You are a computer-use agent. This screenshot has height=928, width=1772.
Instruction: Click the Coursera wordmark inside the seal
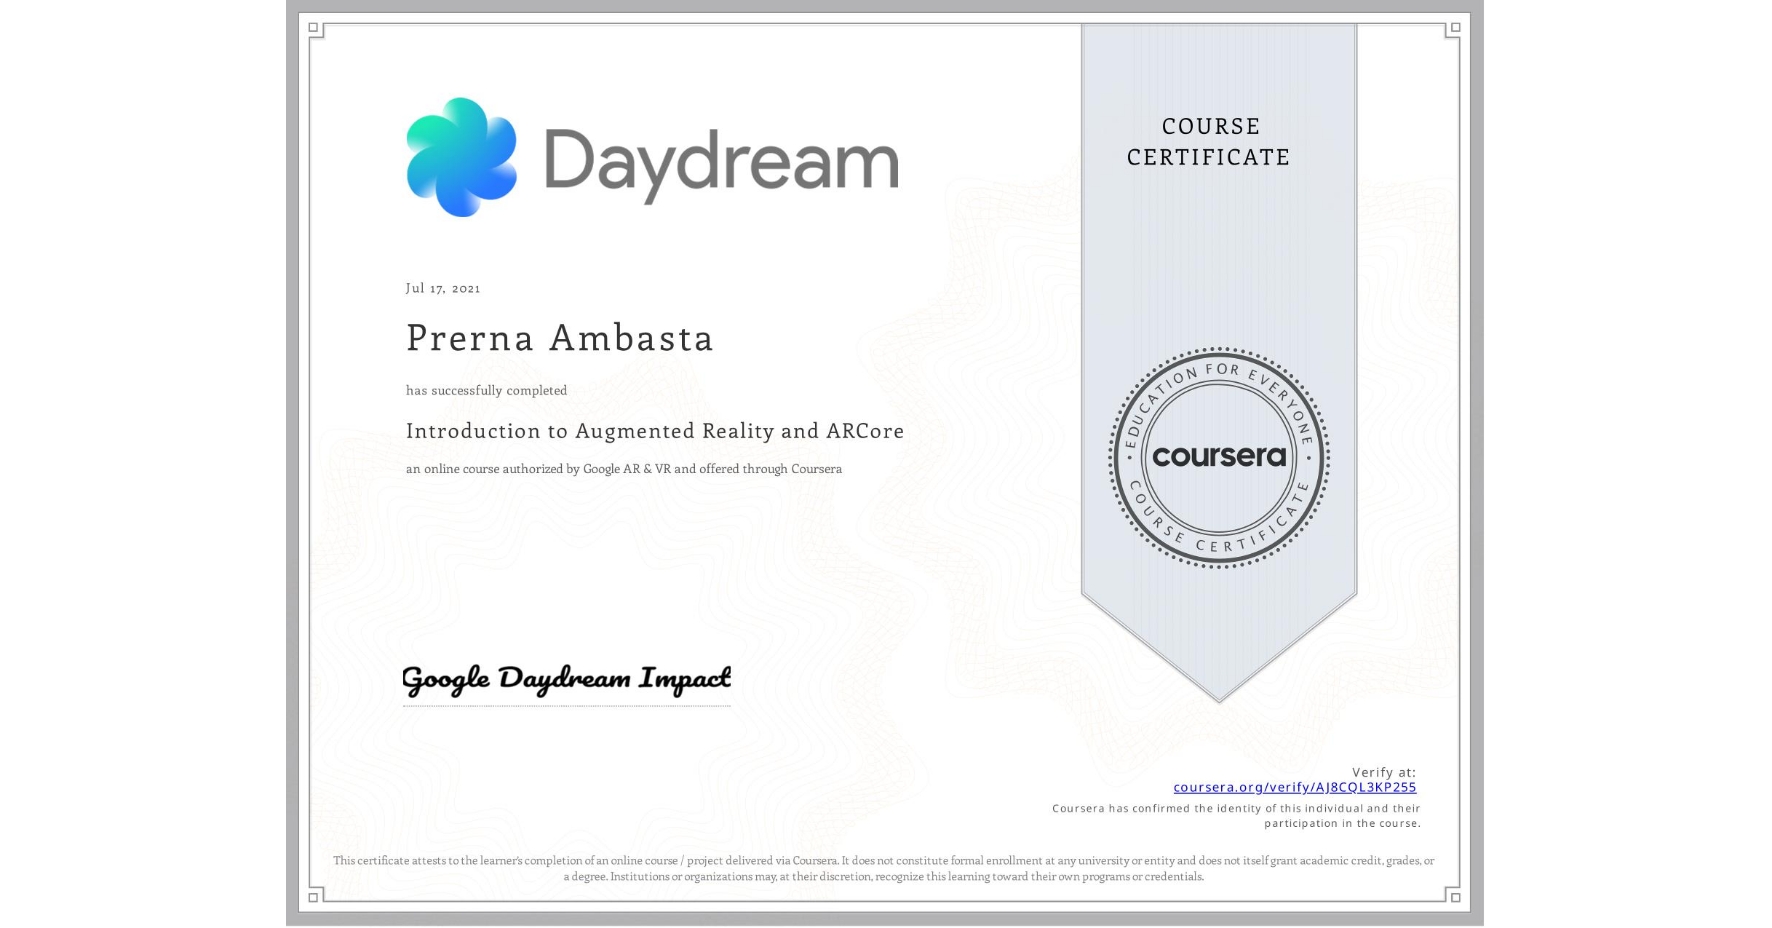tap(1219, 458)
